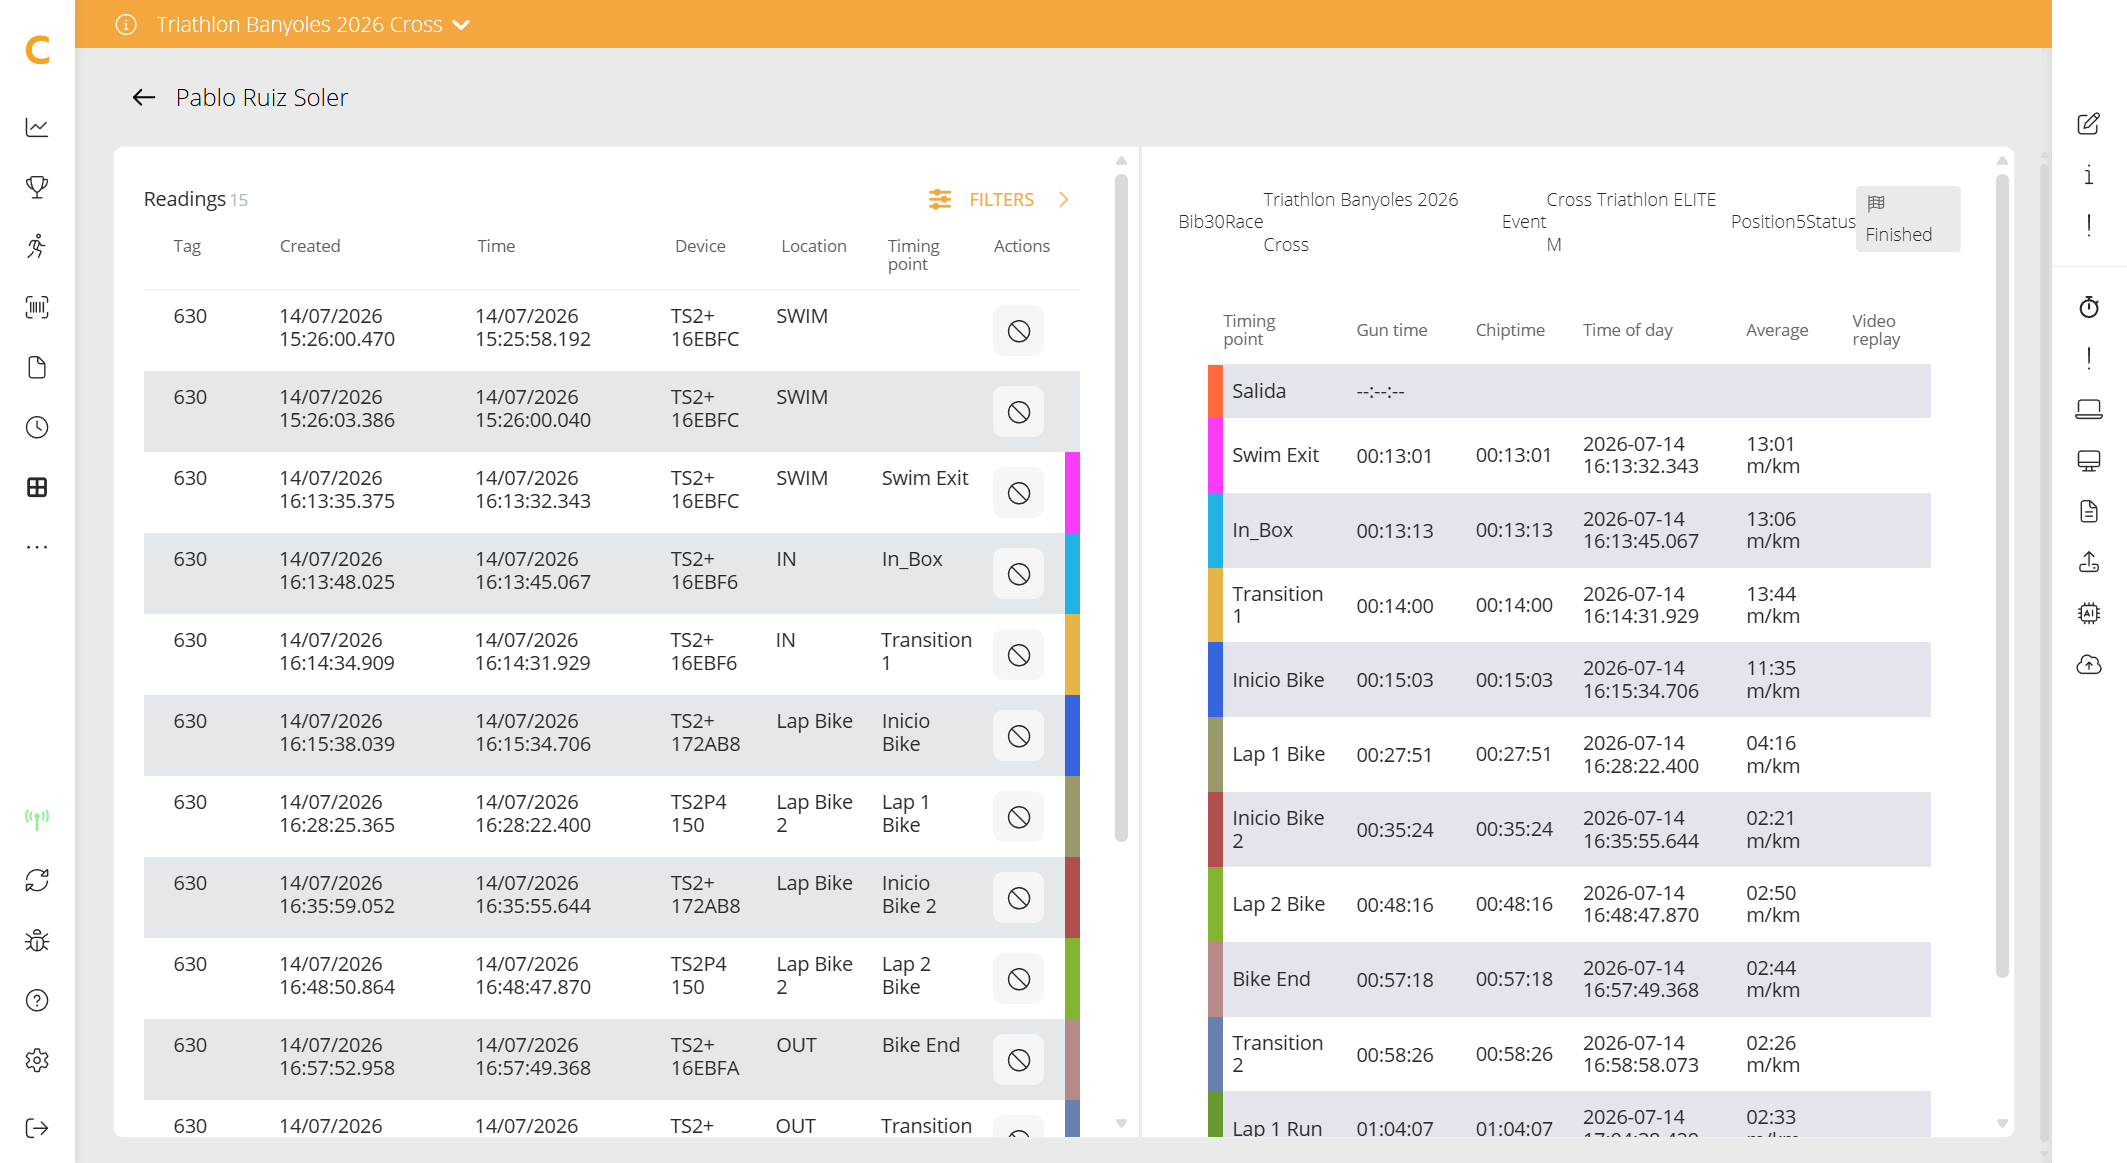Image resolution: width=2127 pixels, height=1163 pixels.
Task: Open the settings gear in sidebar
Action: tap(37, 1060)
